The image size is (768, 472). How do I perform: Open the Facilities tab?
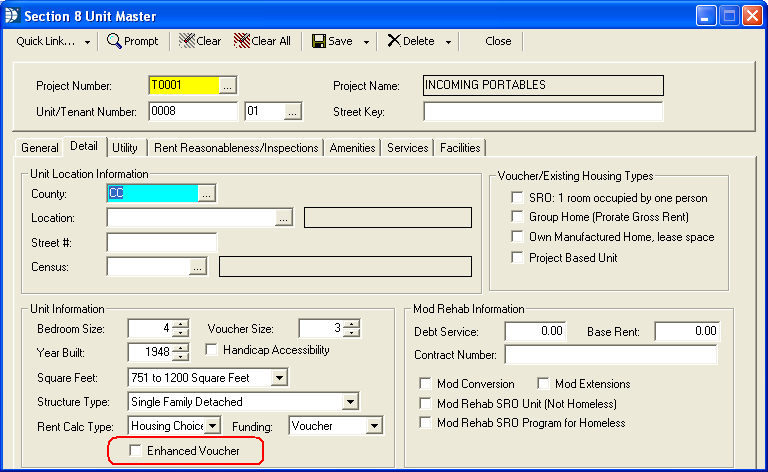(460, 148)
